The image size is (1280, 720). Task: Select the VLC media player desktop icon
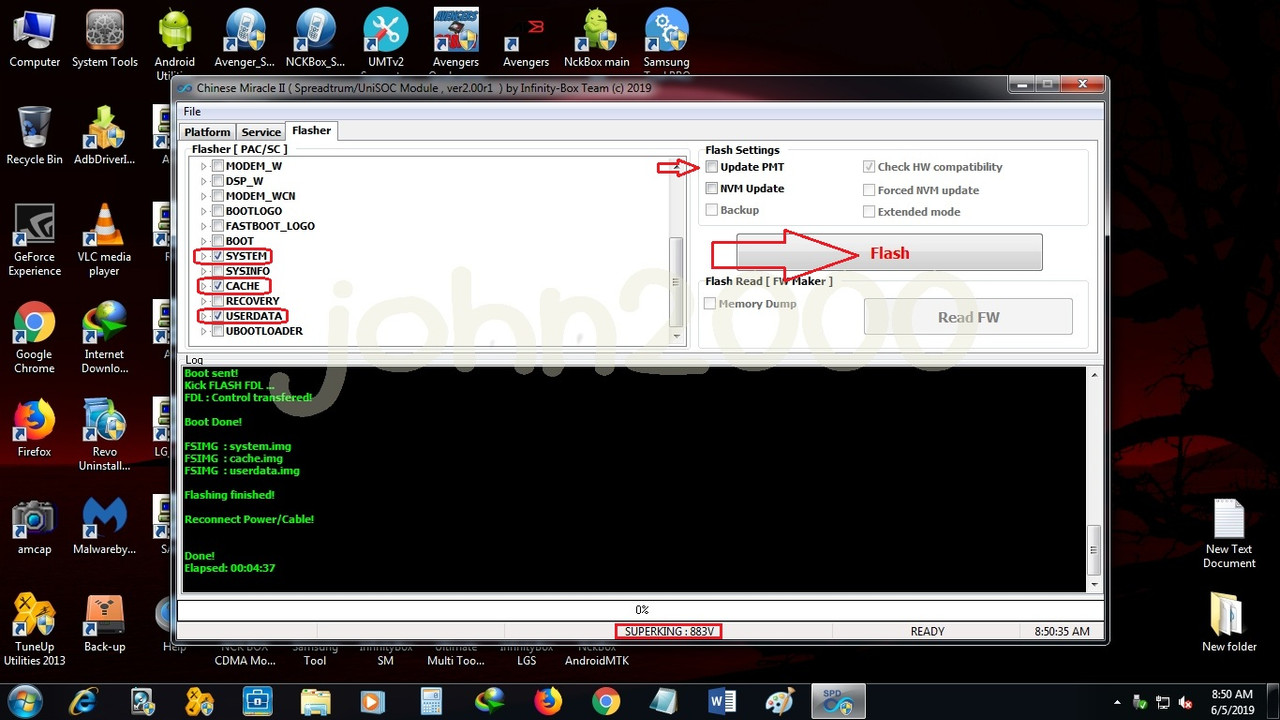click(104, 240)
